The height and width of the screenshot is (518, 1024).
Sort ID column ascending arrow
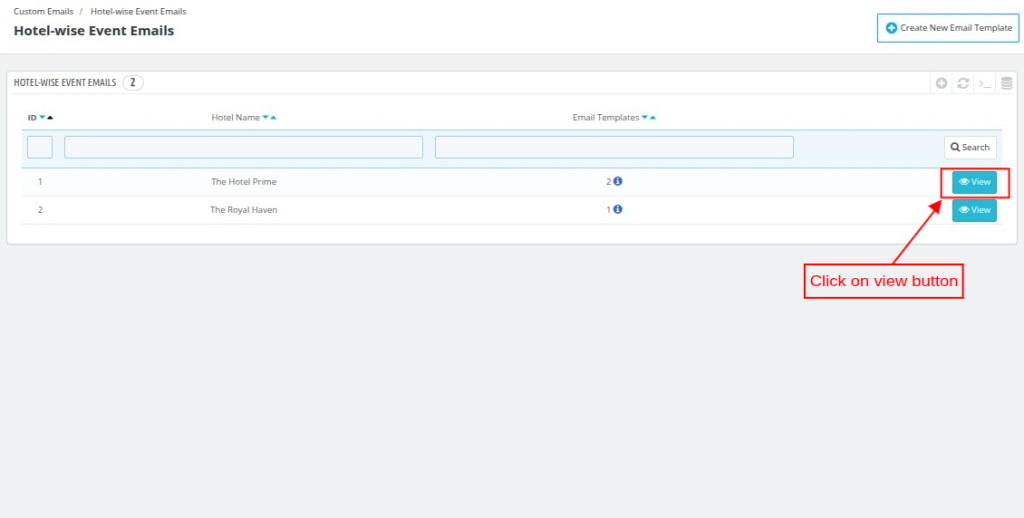point(50,118)
